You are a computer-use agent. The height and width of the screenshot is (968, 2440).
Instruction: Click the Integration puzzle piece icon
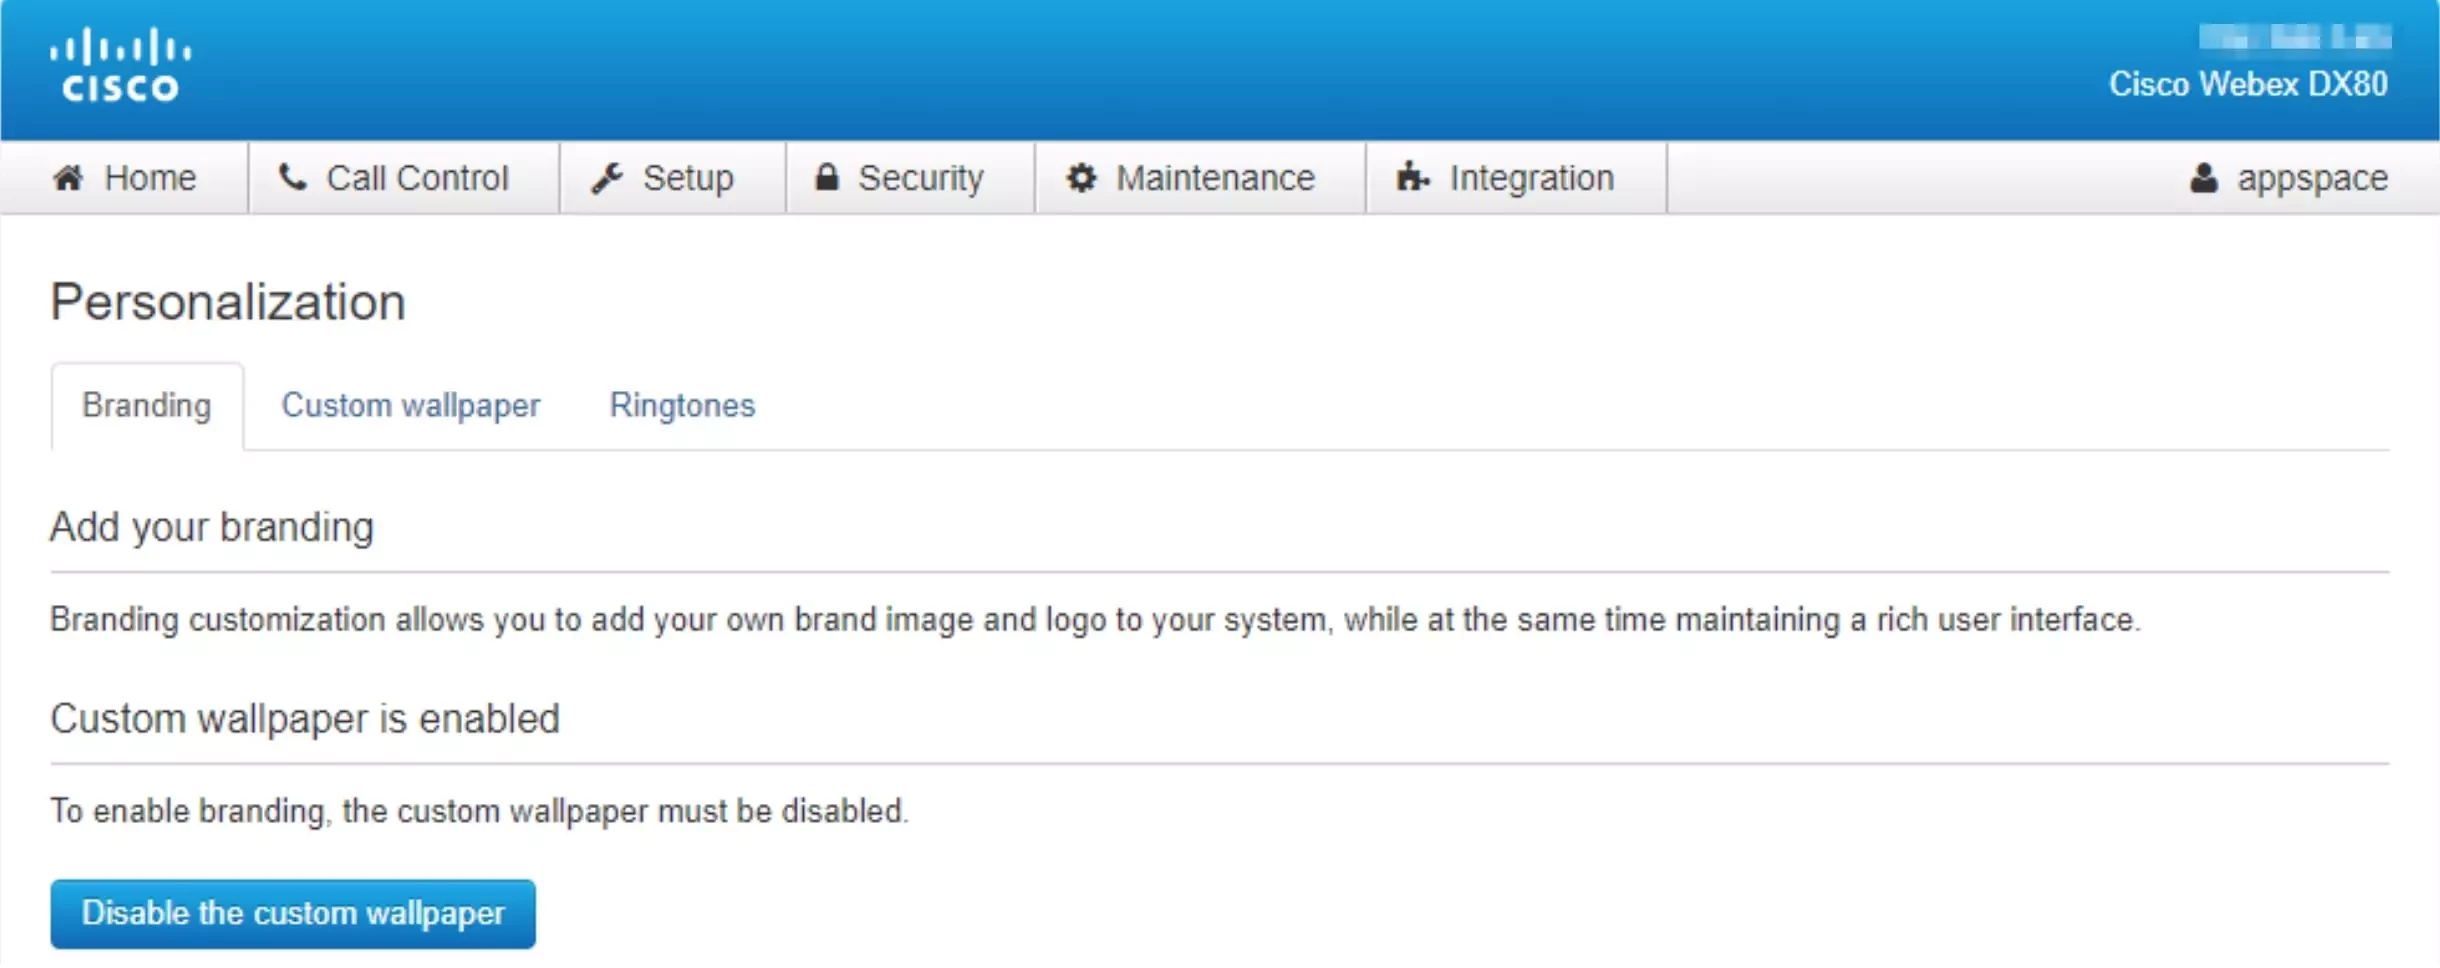pyautogui.click(x=1412, y=177)
